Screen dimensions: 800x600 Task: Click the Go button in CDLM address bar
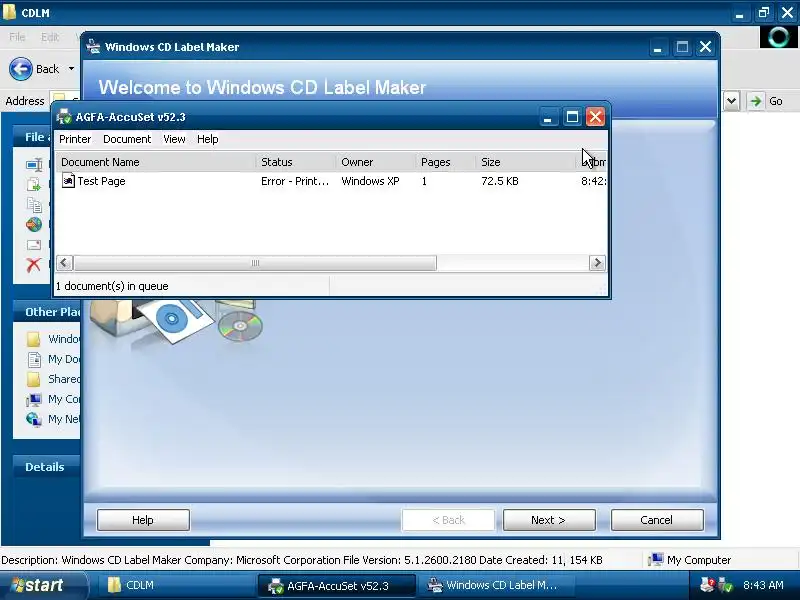click(767, 101)
